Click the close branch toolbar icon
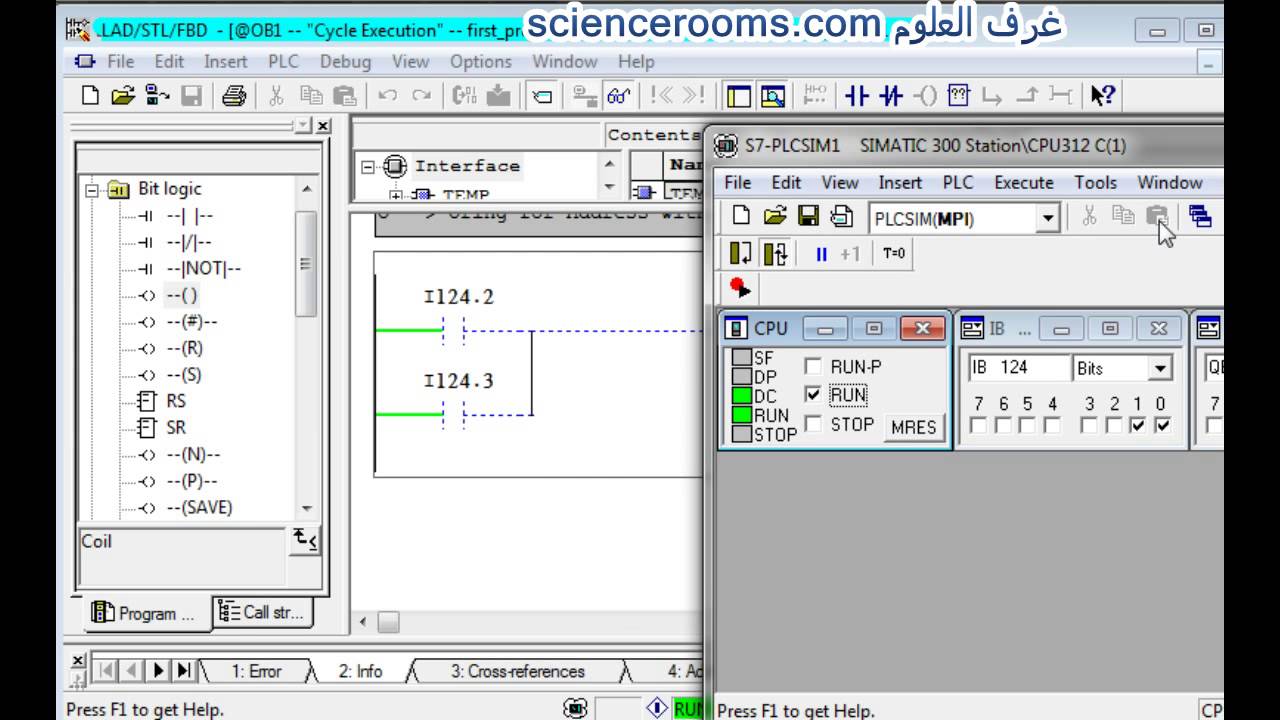The height and width of the screenshot is (720, 1280). (x=1027, y=96)
